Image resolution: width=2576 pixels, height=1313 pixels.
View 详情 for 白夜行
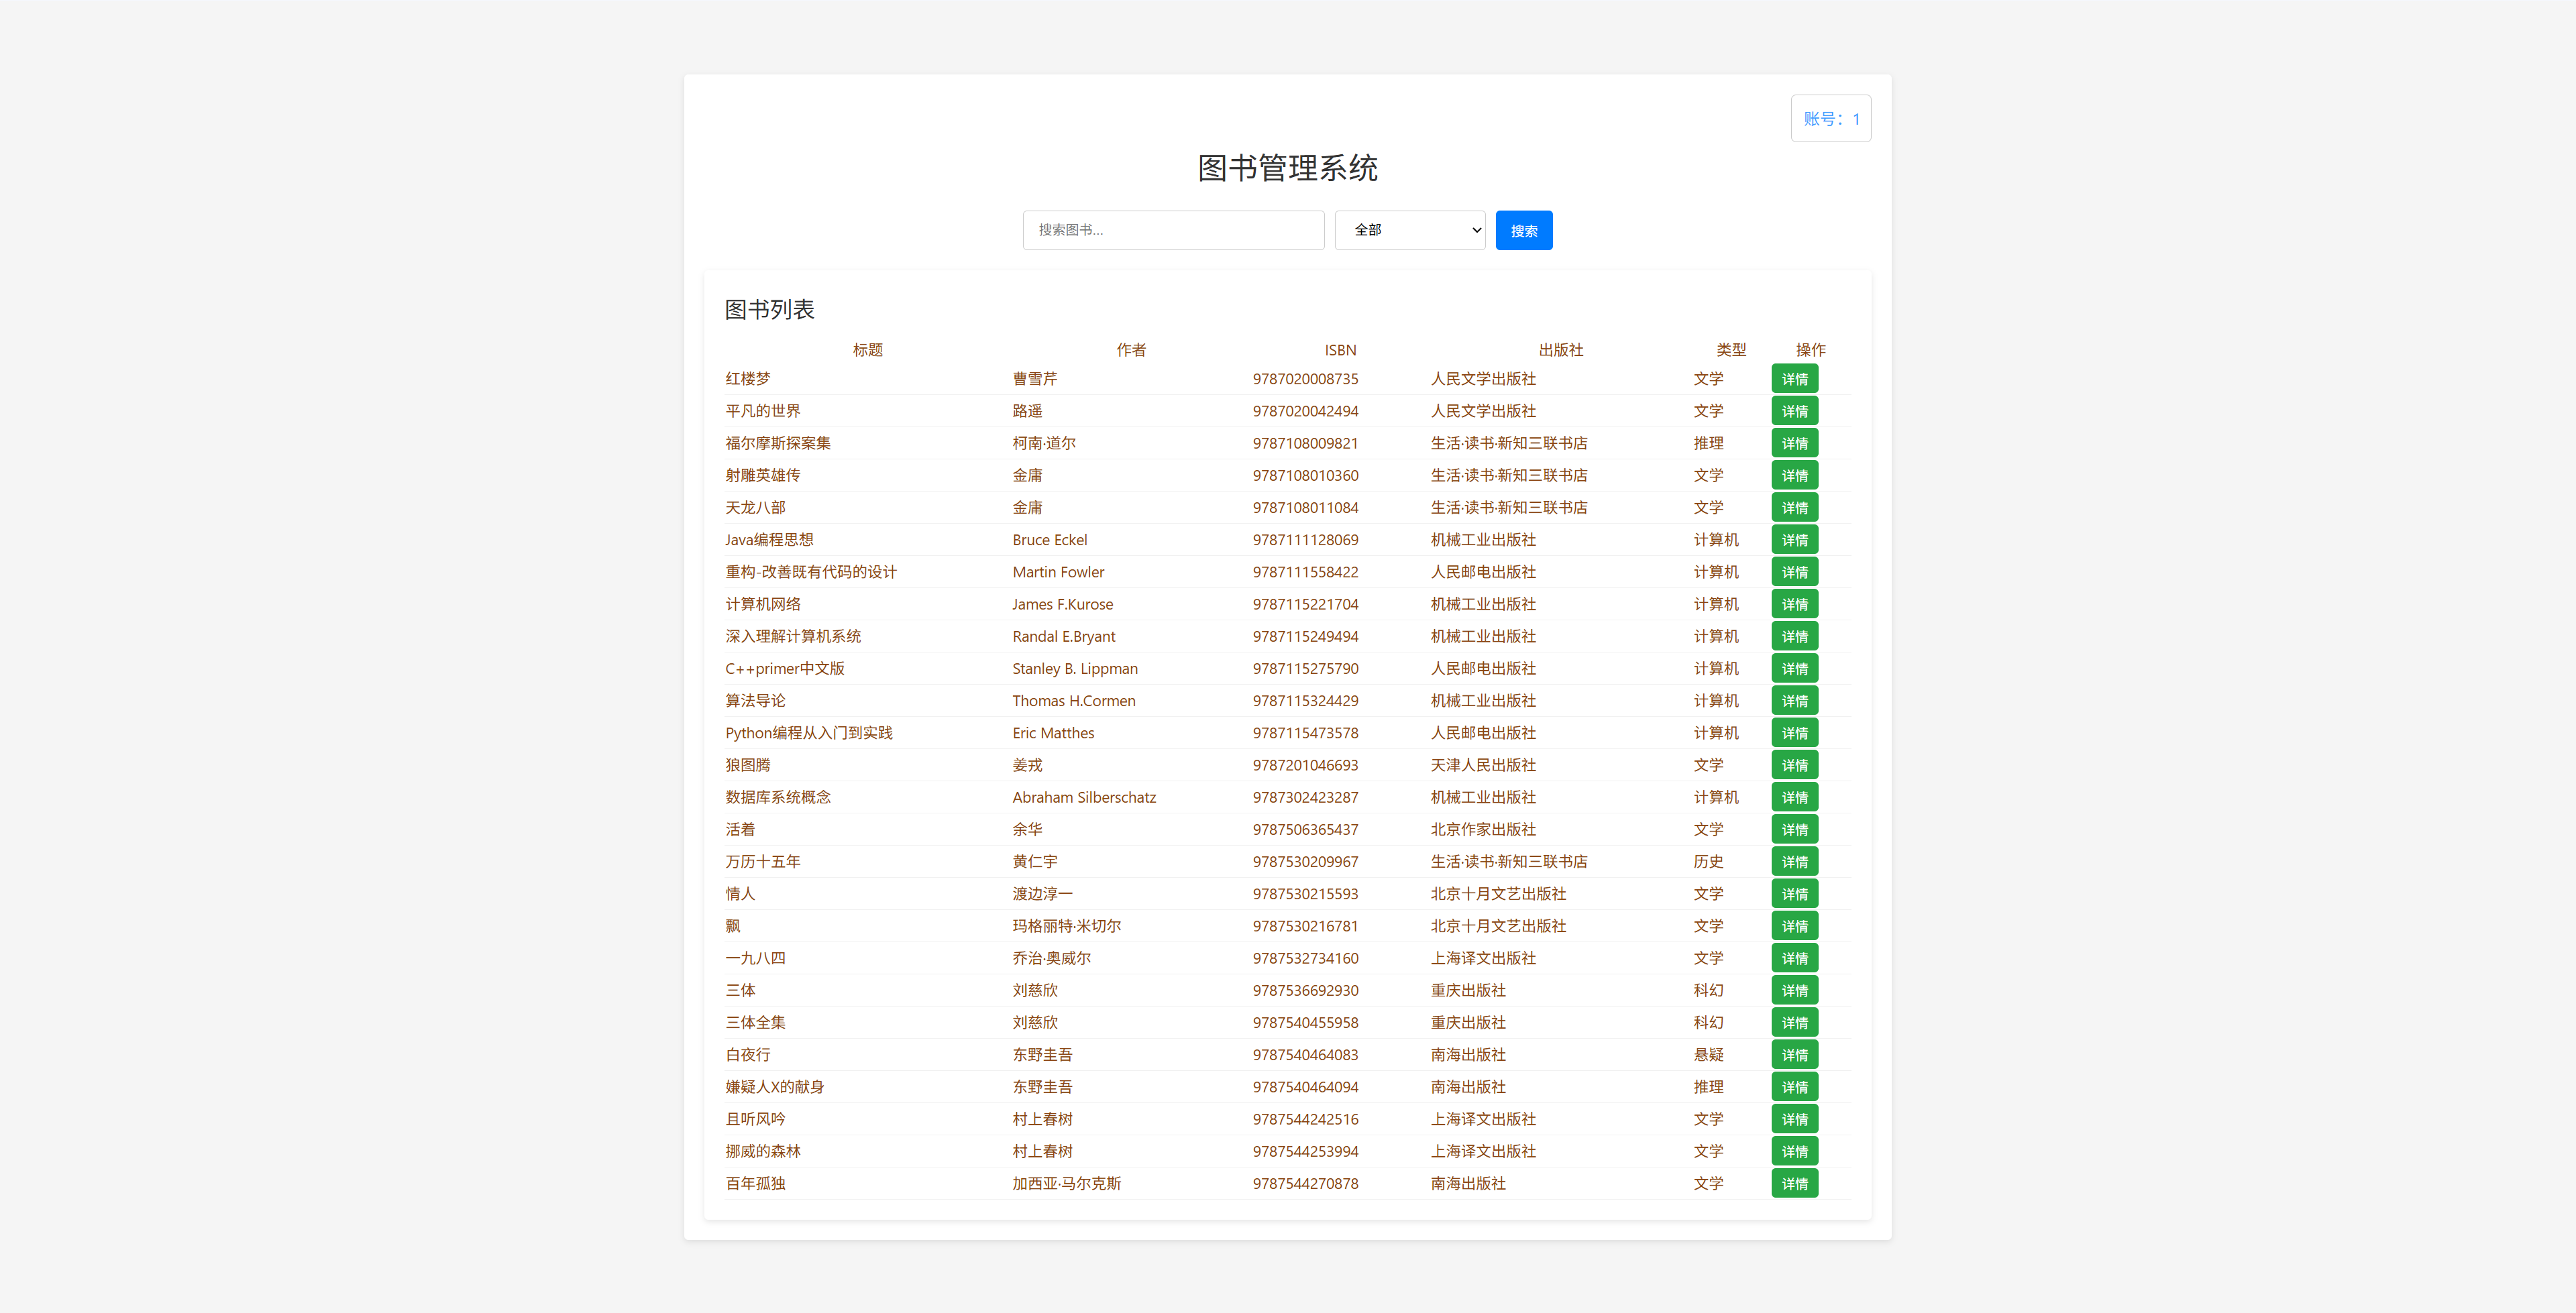tap(1794, 1054)
